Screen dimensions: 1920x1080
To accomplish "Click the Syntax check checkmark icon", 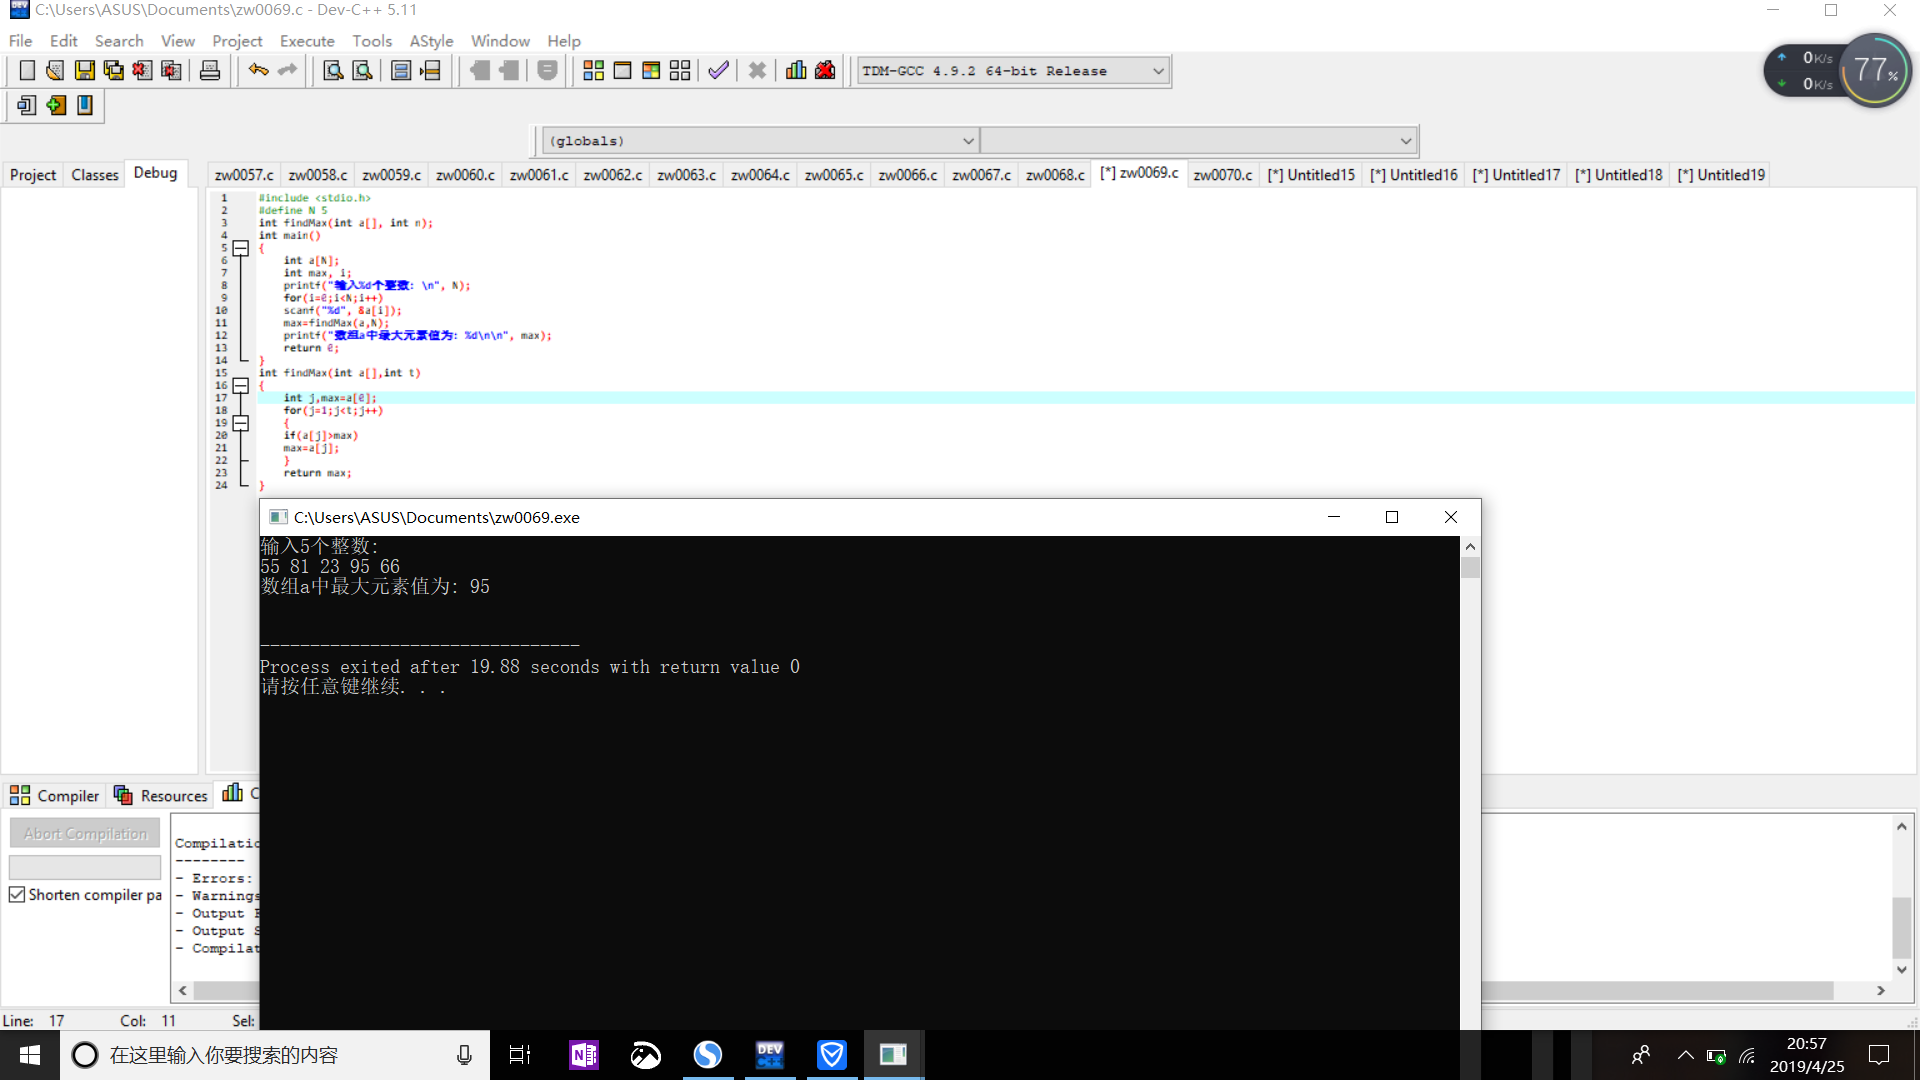I will click(x=718, y=71).
